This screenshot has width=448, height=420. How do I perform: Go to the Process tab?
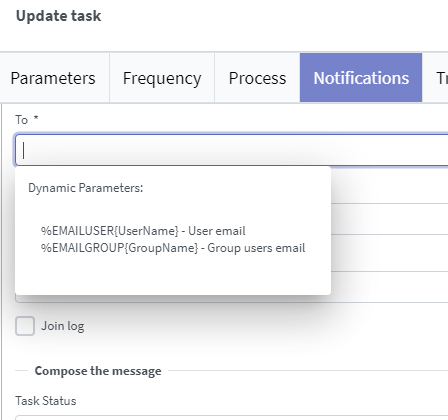point(257,78)
